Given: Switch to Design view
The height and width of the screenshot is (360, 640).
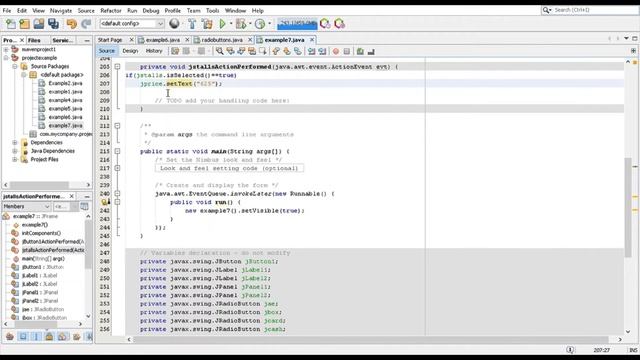Looking at the screenshot, I should pos(130,51).
